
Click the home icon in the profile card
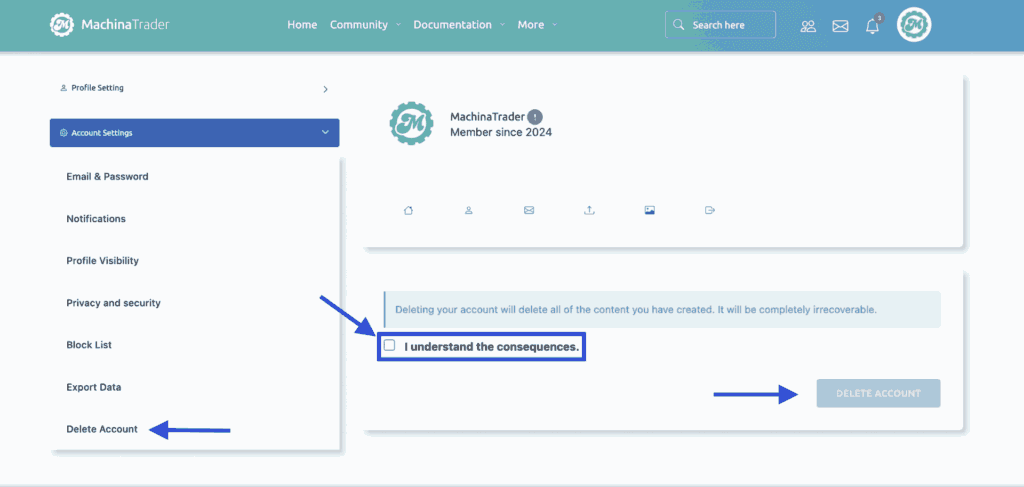point(409,210)
